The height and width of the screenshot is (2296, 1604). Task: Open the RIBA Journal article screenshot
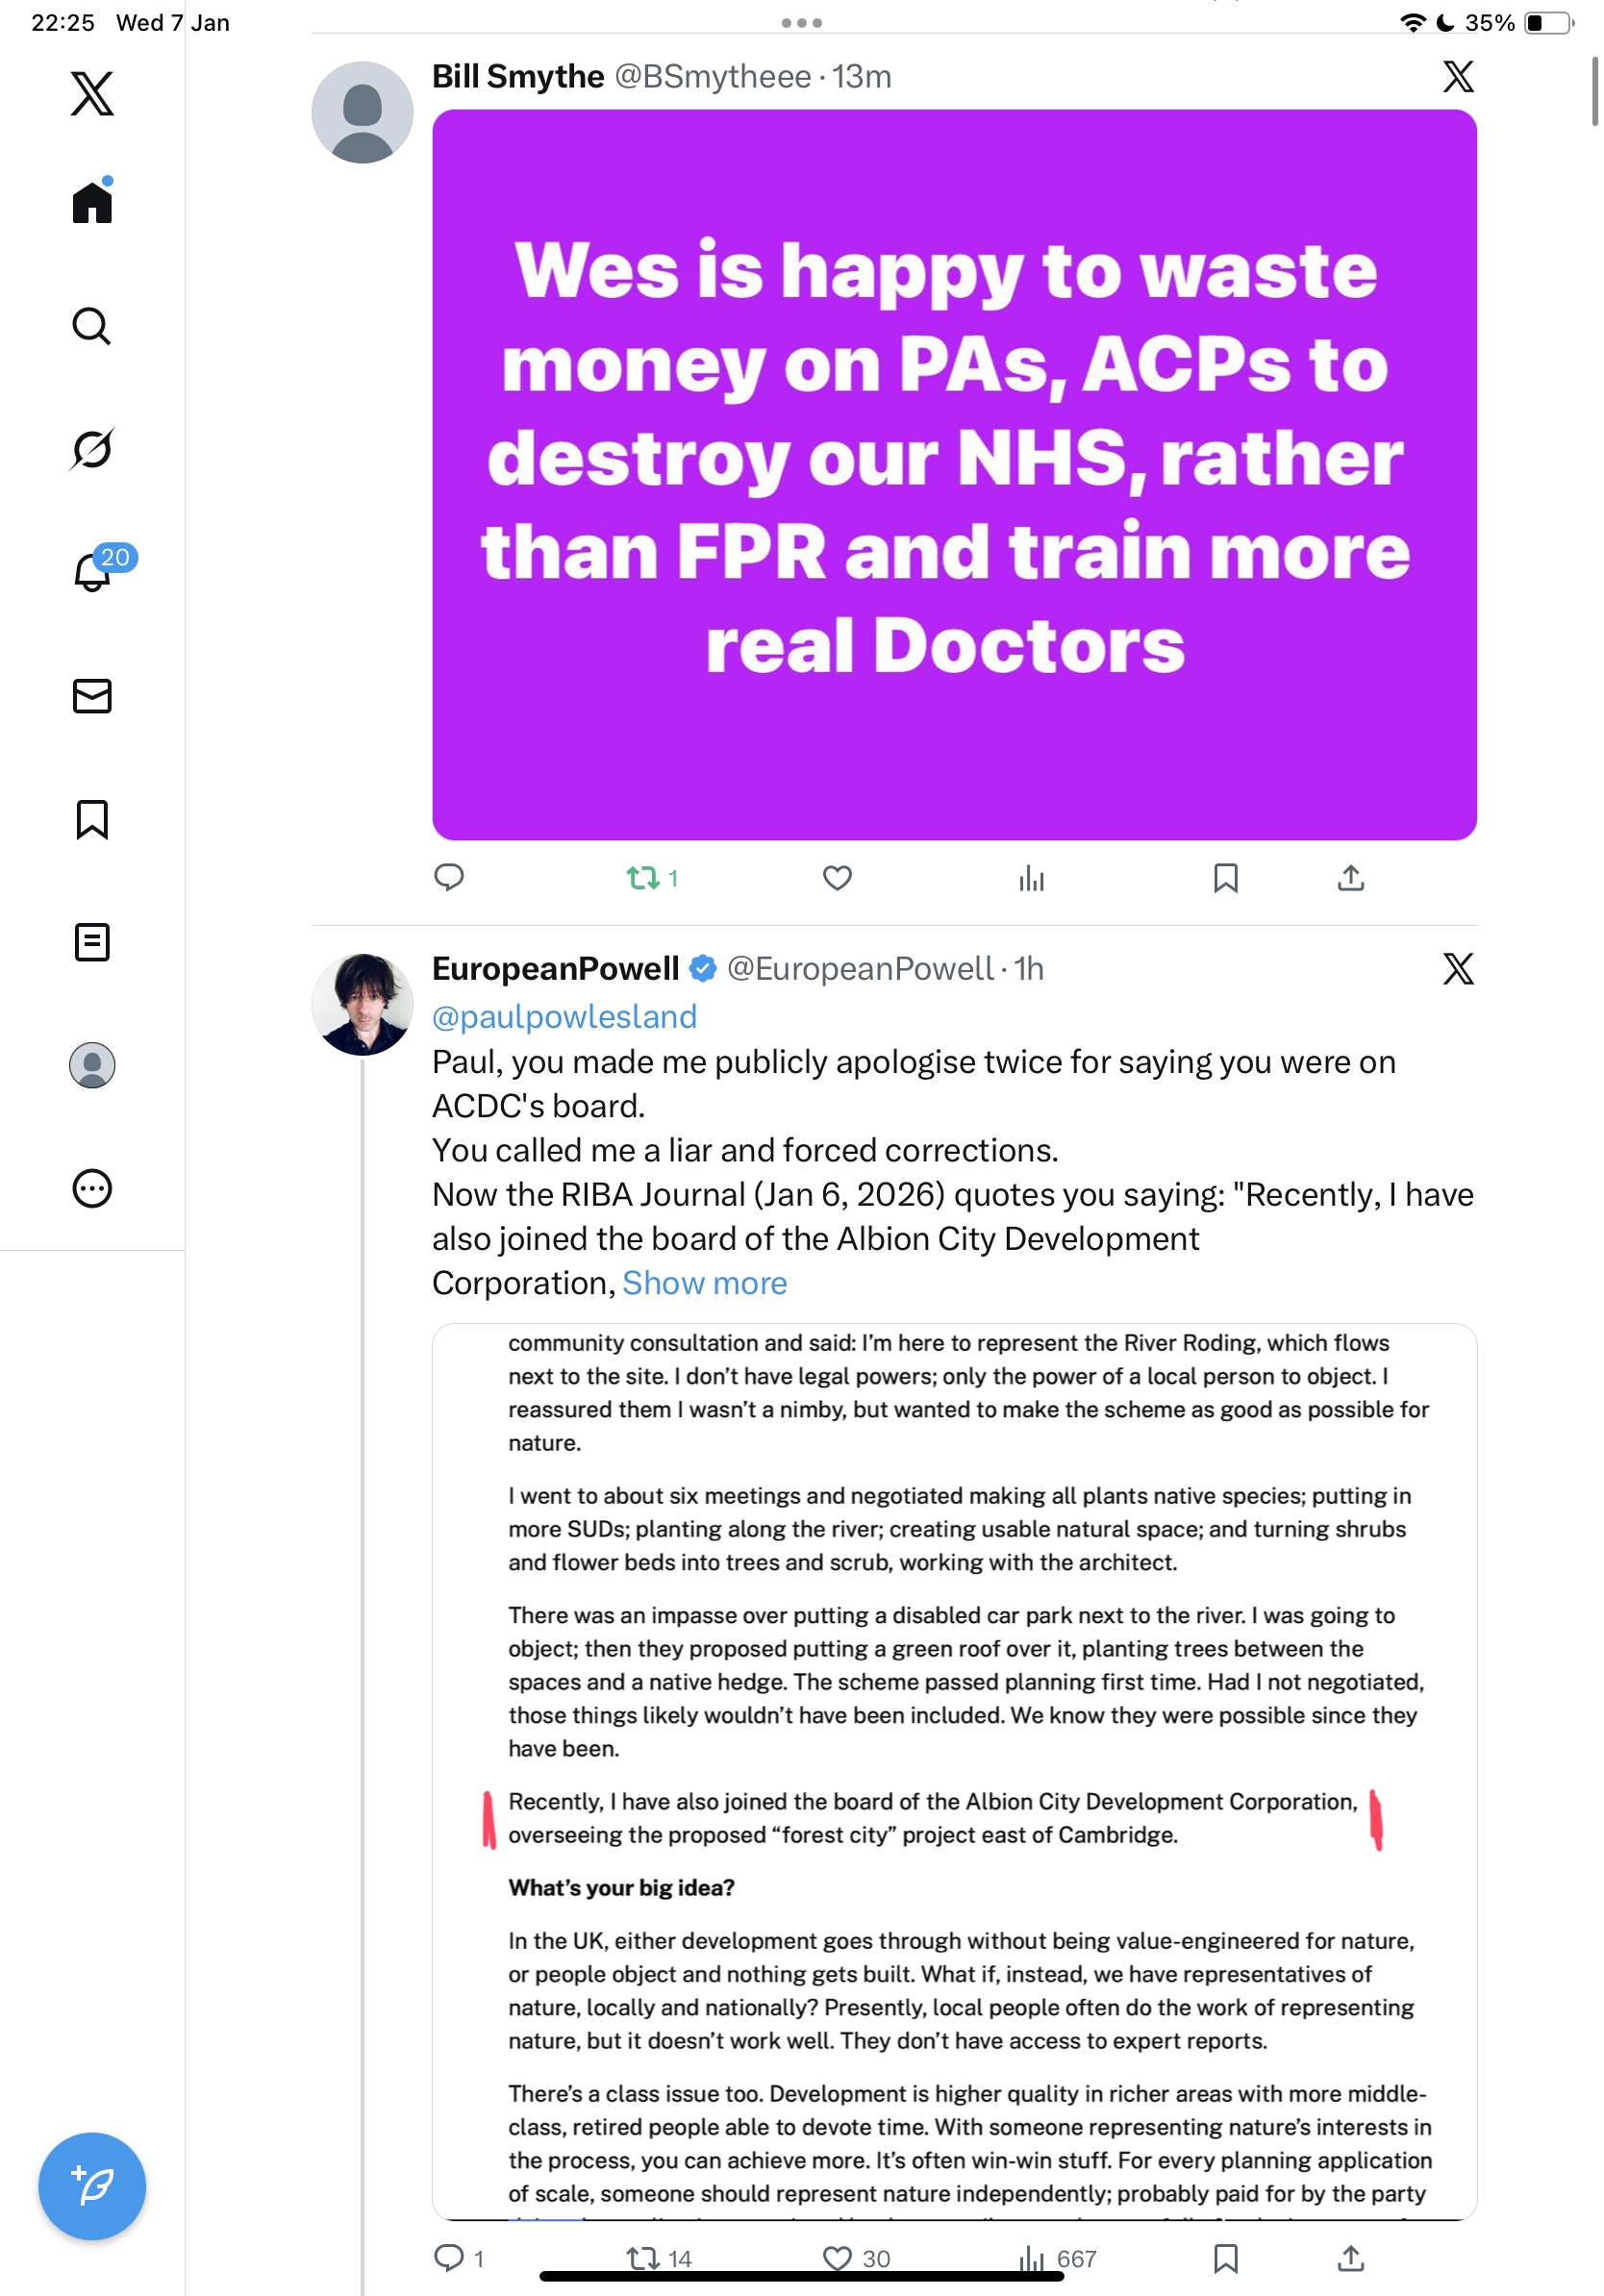click(x=954, y=1771)
